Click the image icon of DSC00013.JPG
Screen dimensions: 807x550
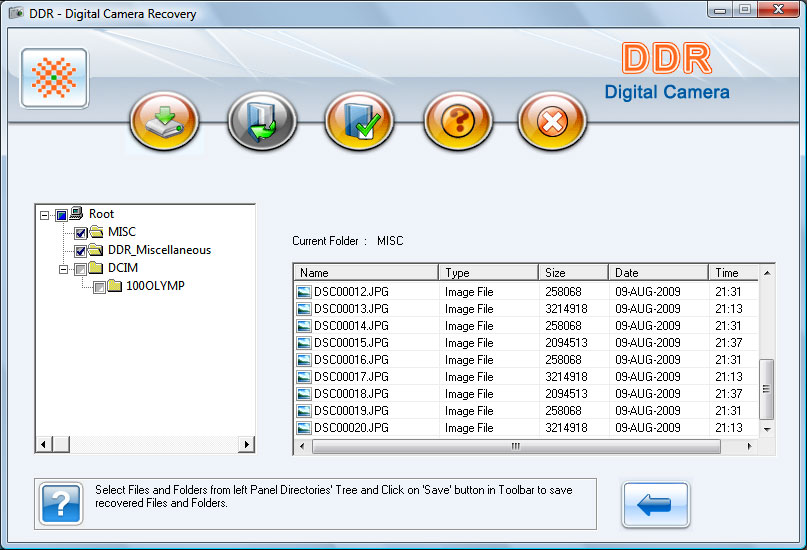point(304,309)
